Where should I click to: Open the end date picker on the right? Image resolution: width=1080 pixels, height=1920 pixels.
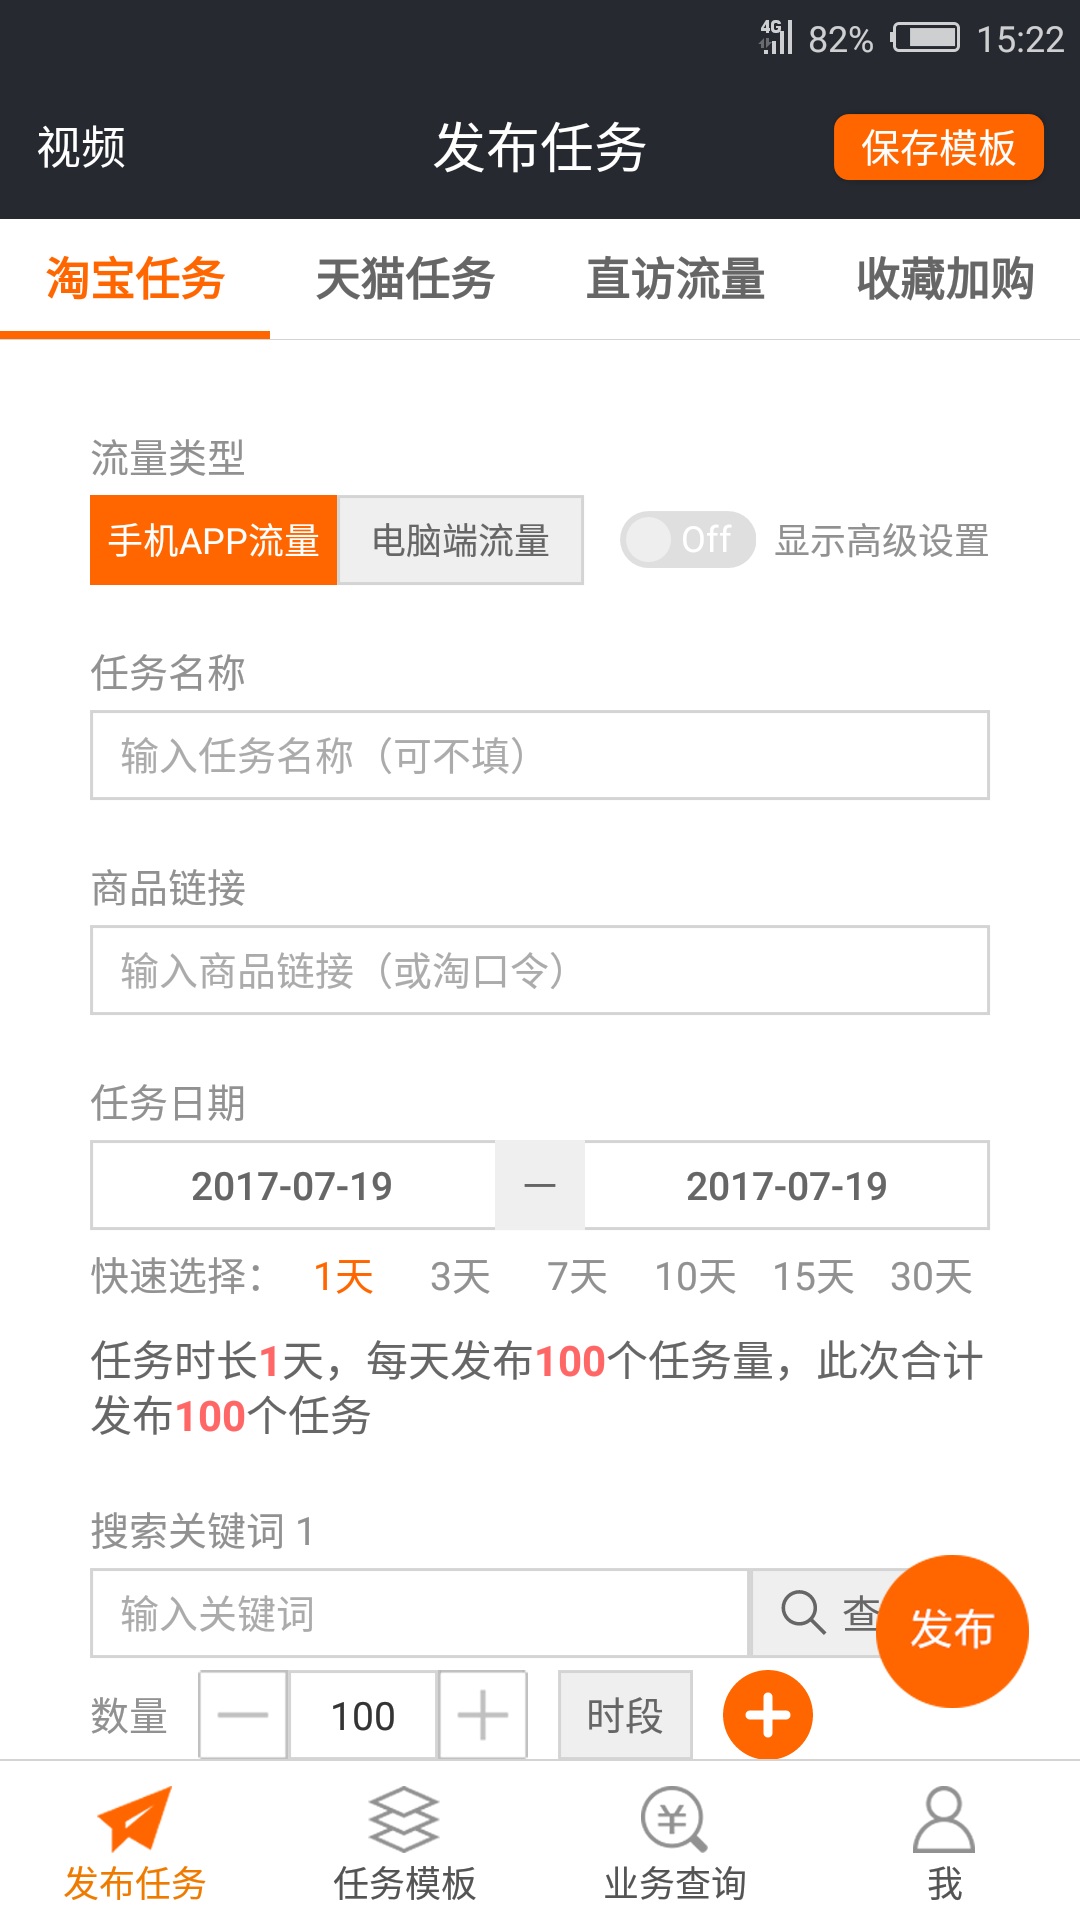[x=786, y=1186]
